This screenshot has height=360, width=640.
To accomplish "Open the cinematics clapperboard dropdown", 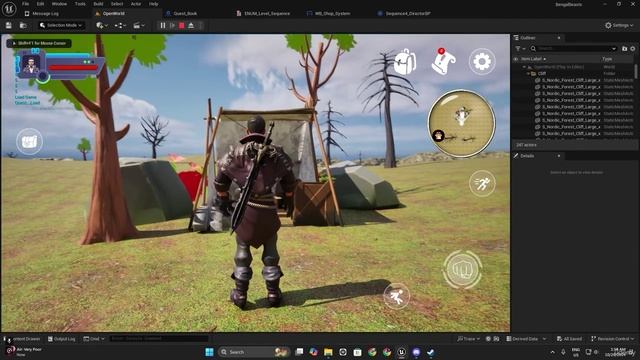I will [138, 25].
